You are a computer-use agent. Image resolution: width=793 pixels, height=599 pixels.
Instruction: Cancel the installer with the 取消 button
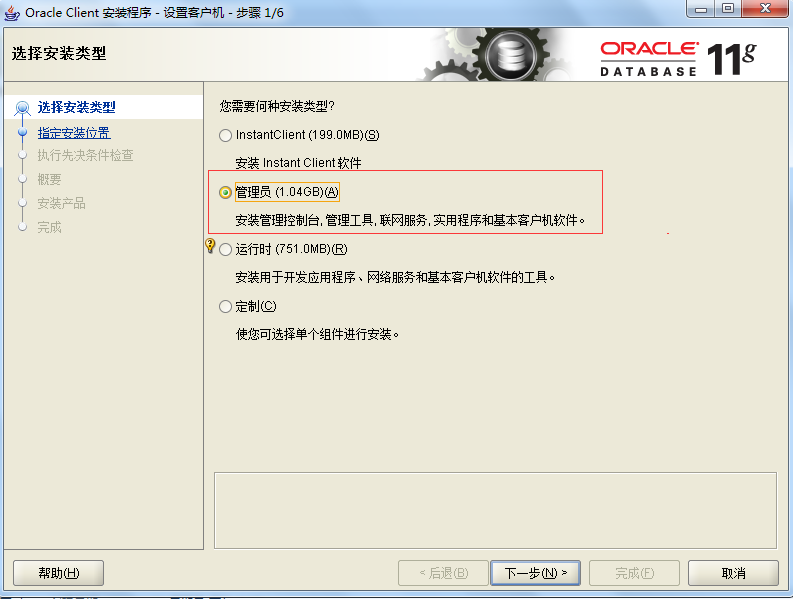(733, 573)
